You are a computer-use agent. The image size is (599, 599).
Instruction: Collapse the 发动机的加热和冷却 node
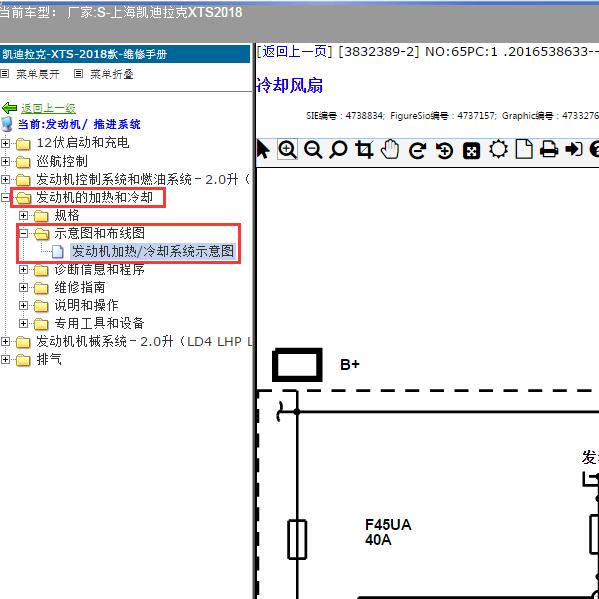(5, 198)
